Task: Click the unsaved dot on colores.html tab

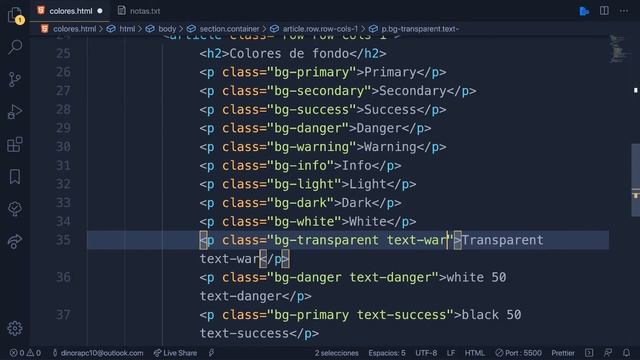Action: [x=100, y=11]
